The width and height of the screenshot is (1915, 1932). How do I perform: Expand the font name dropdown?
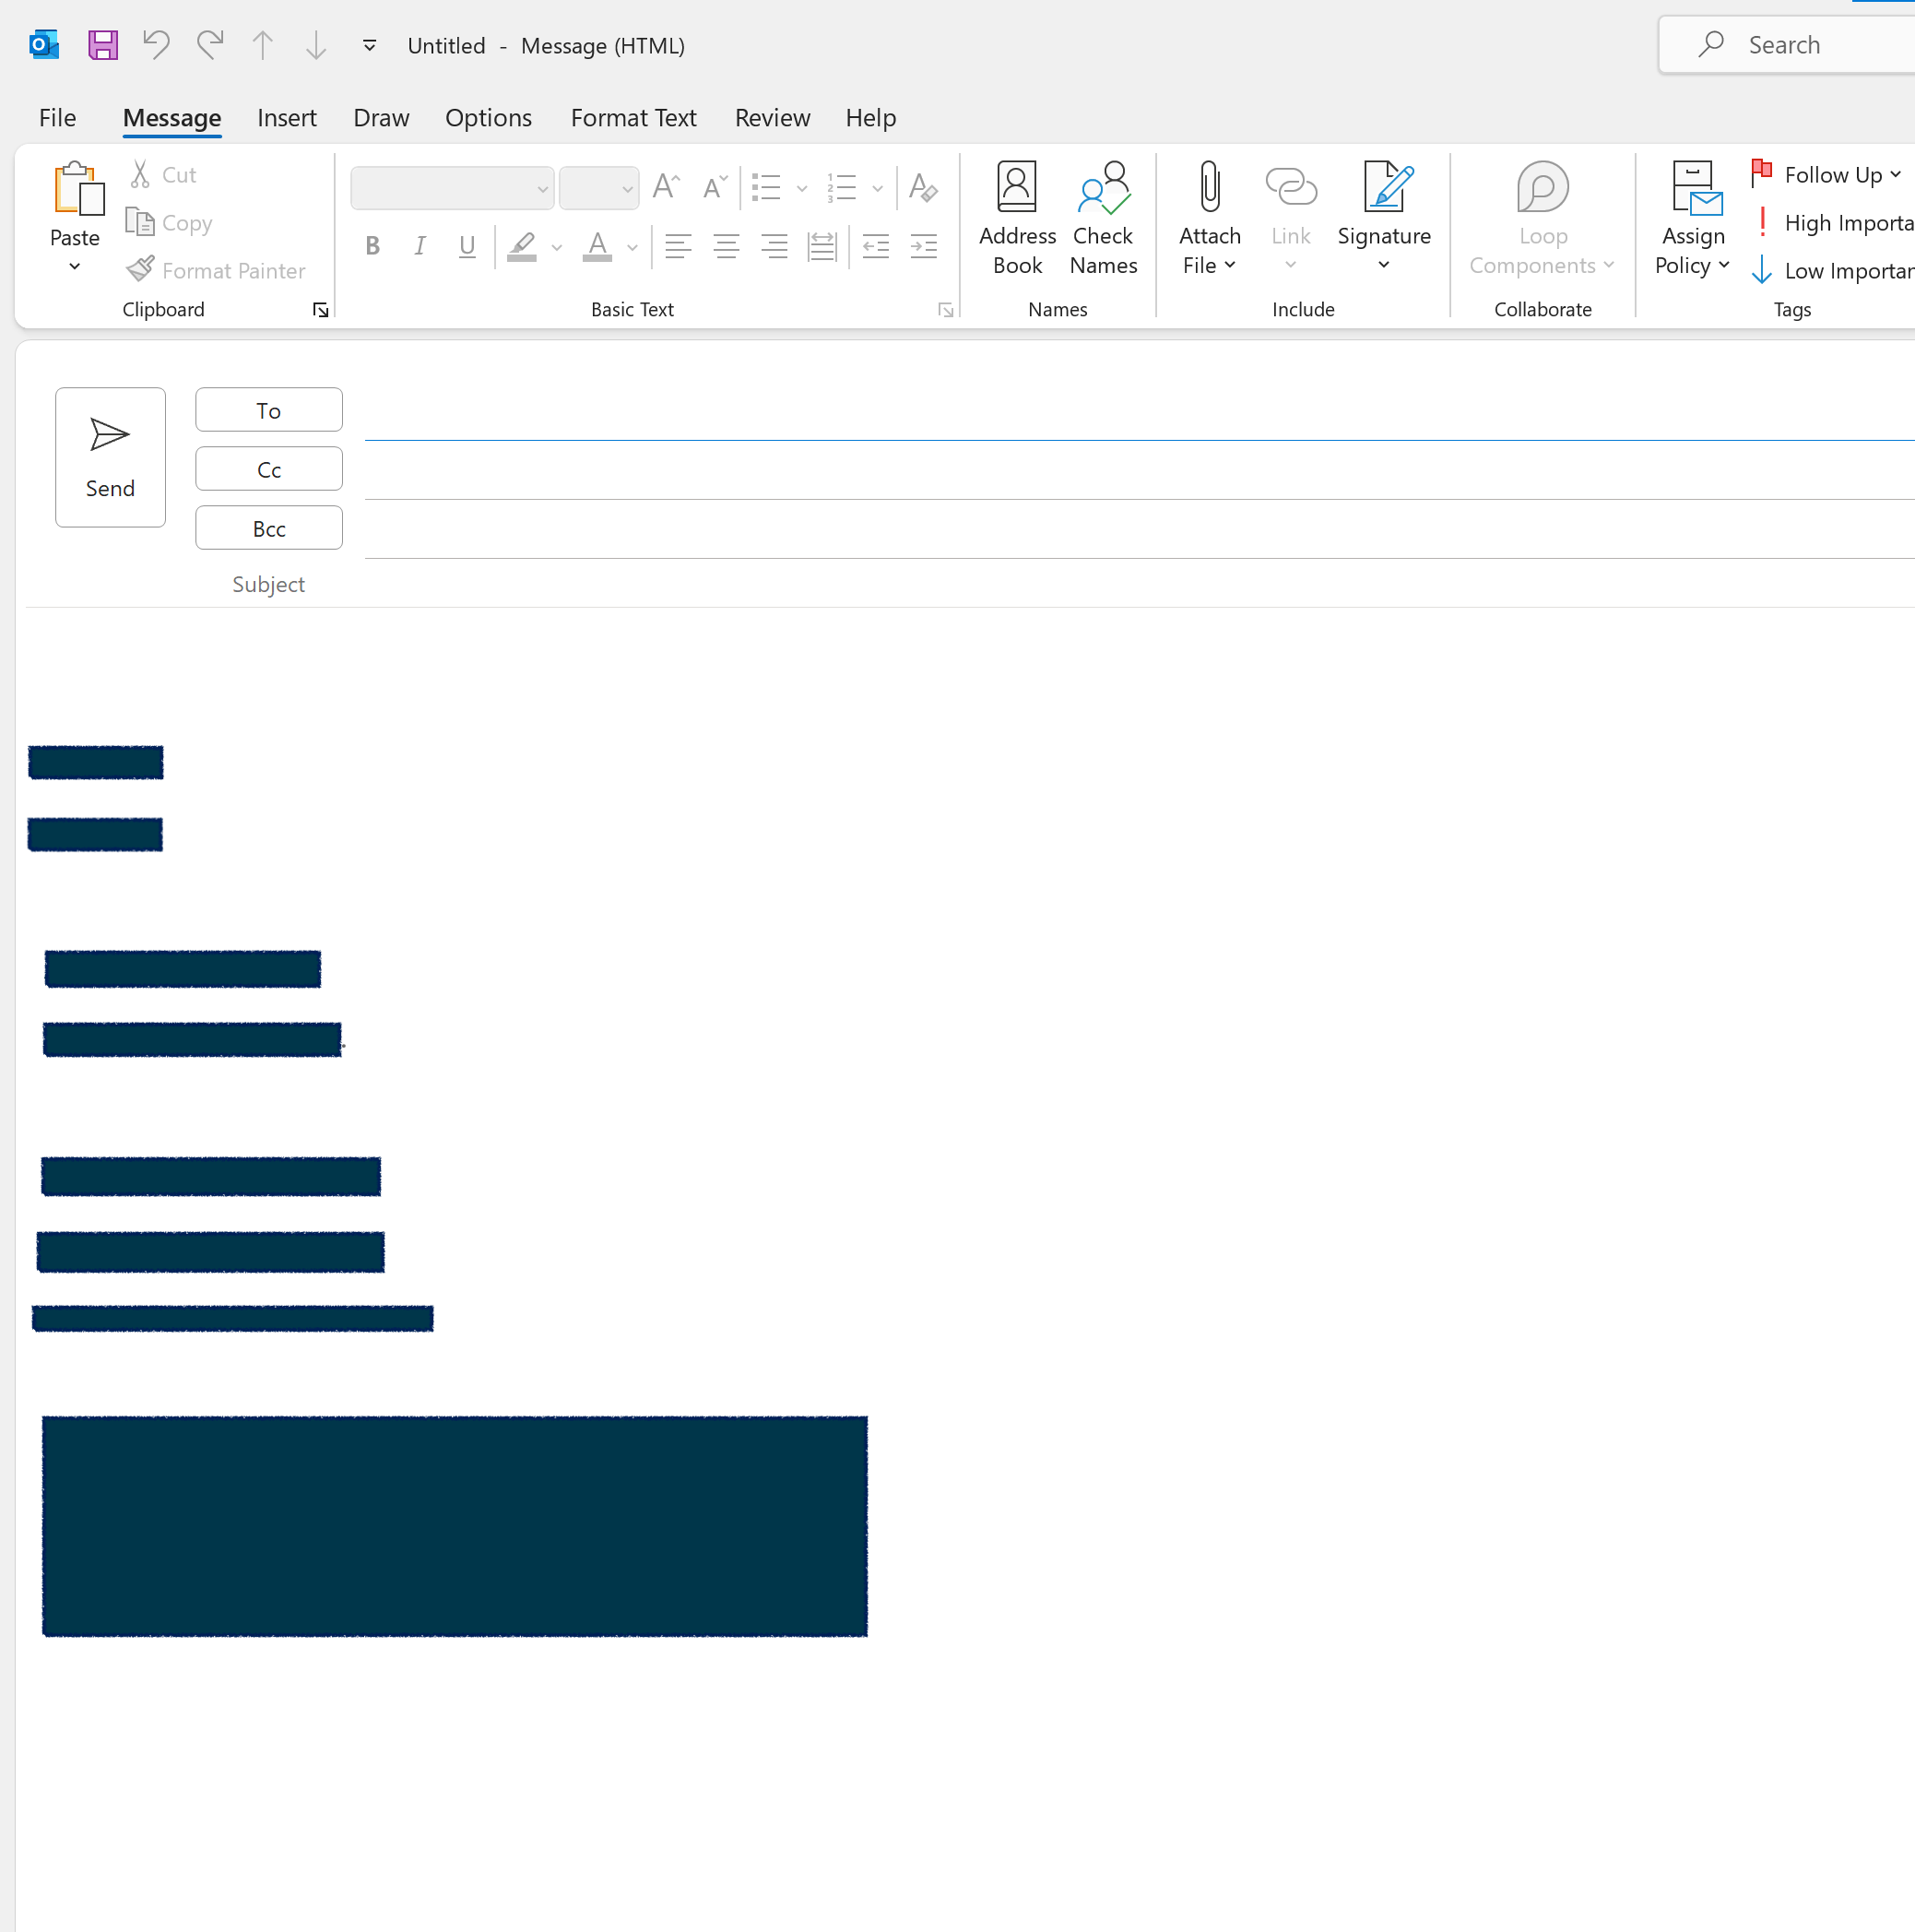pos(542,189)
